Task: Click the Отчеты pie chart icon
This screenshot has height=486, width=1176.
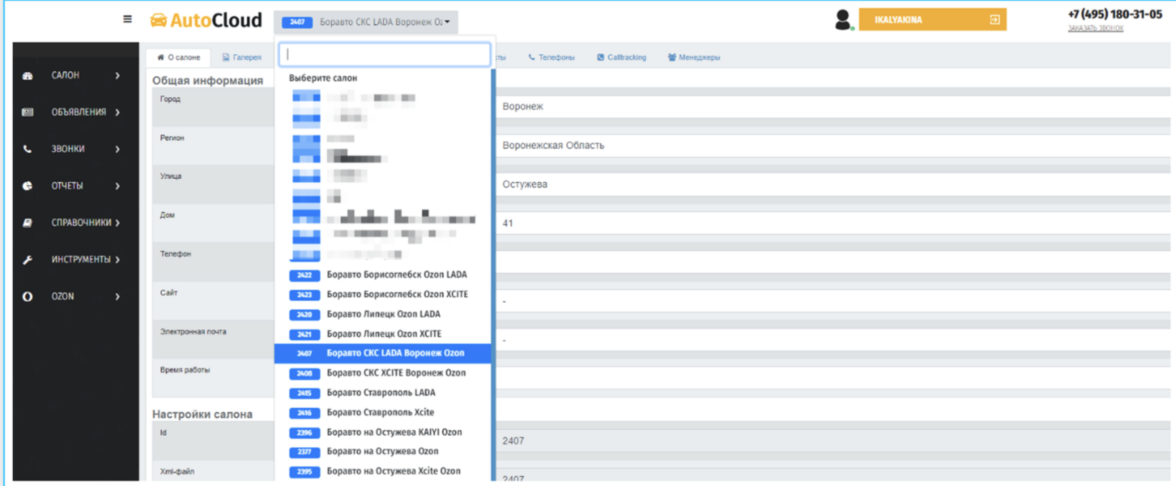Action: pyautogui.click(x=28, y=186)
